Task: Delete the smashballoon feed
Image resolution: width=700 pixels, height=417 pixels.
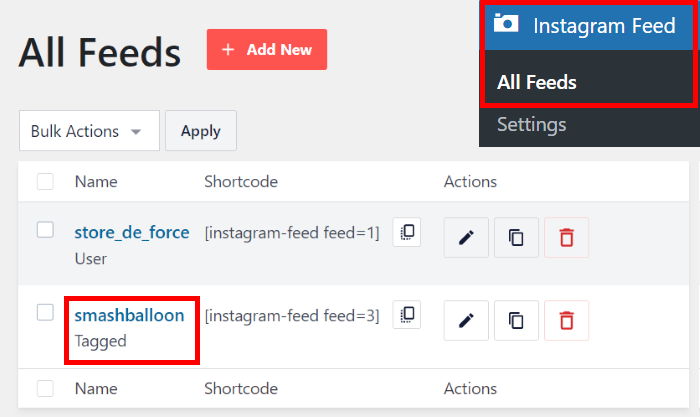Action: 567,320
